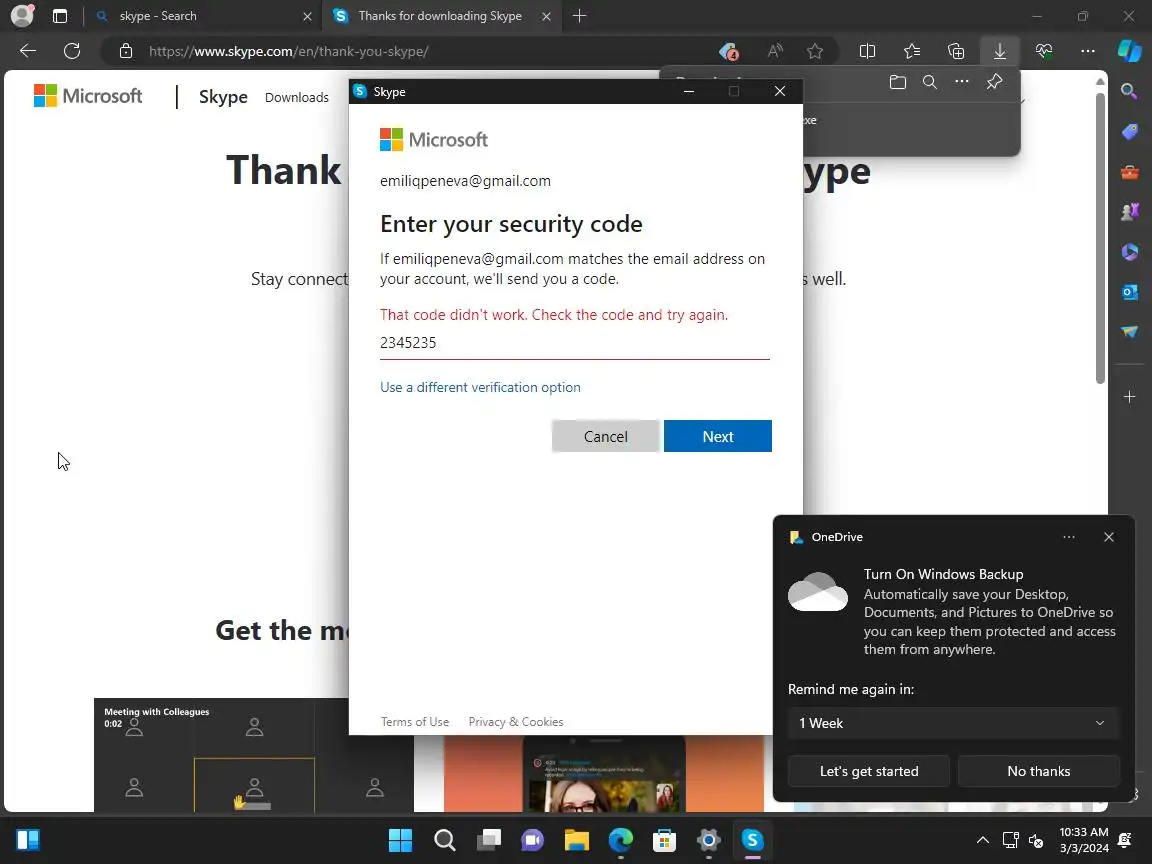Screen dimensions: 1152x864
Task: Open Edge sidebar Search icon
Action: 1129,91
